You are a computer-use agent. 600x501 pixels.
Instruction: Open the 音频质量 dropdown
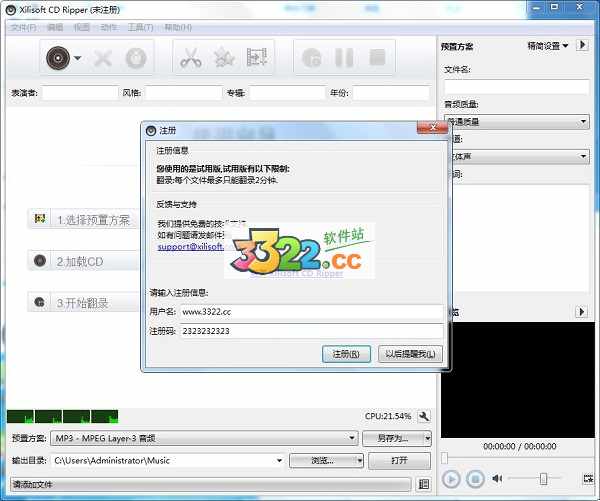[x=517, y=122]
